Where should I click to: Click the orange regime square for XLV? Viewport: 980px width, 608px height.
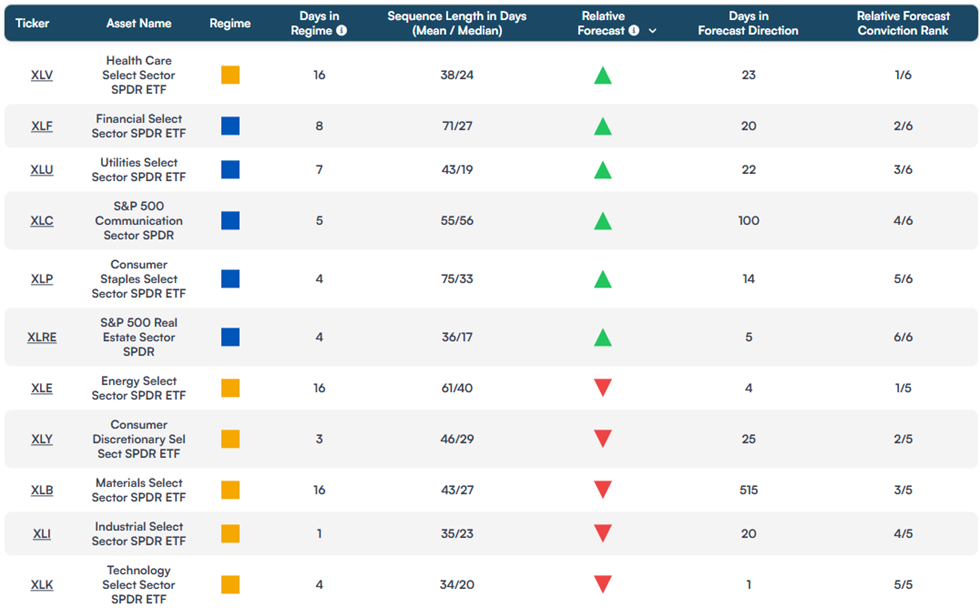tap(230, 75)
